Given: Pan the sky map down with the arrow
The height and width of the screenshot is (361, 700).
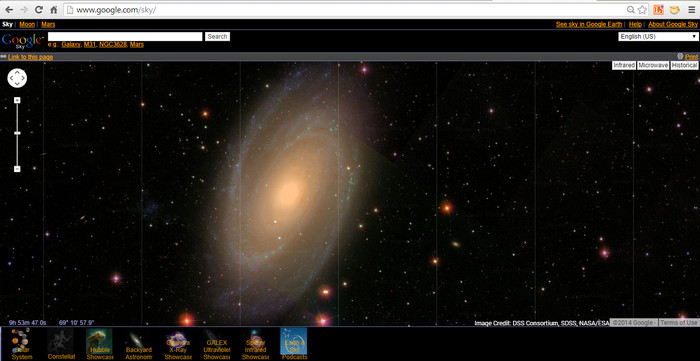Looking at the screenshot, I should tap(17, 84).
